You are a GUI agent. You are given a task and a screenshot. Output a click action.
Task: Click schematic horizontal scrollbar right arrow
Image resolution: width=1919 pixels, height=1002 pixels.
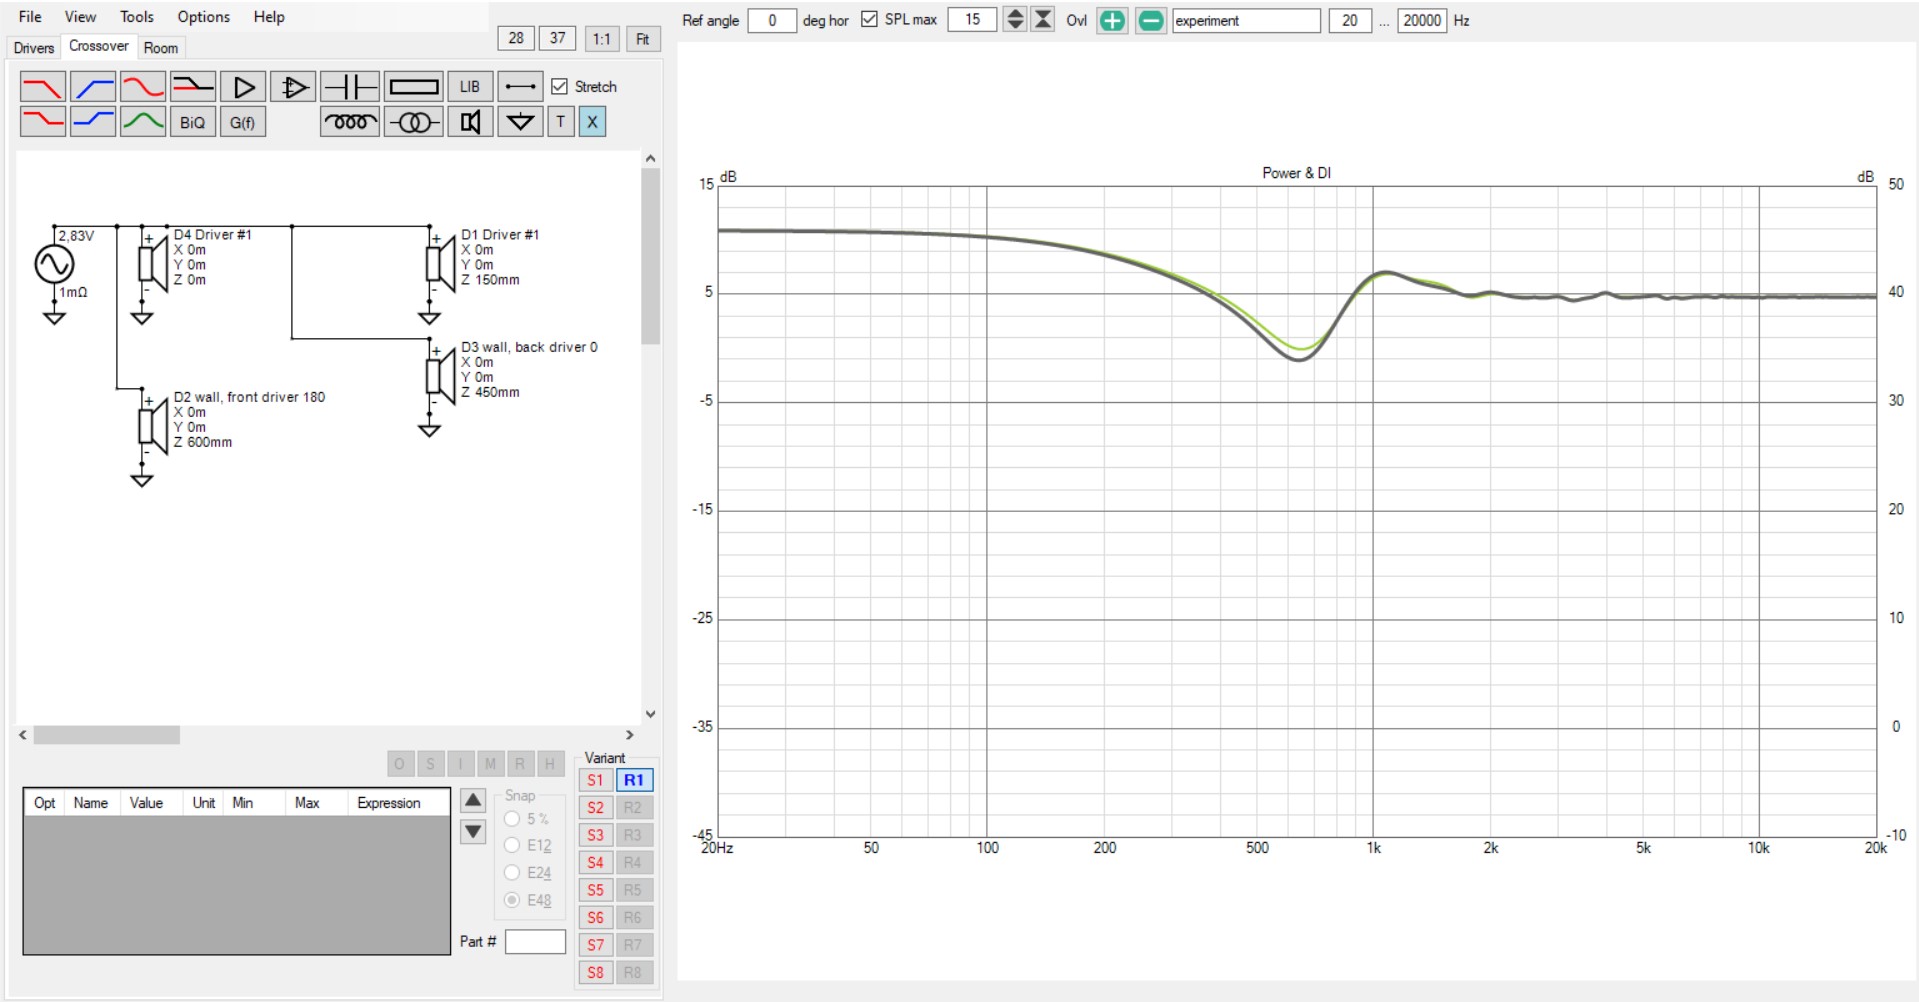629,735
